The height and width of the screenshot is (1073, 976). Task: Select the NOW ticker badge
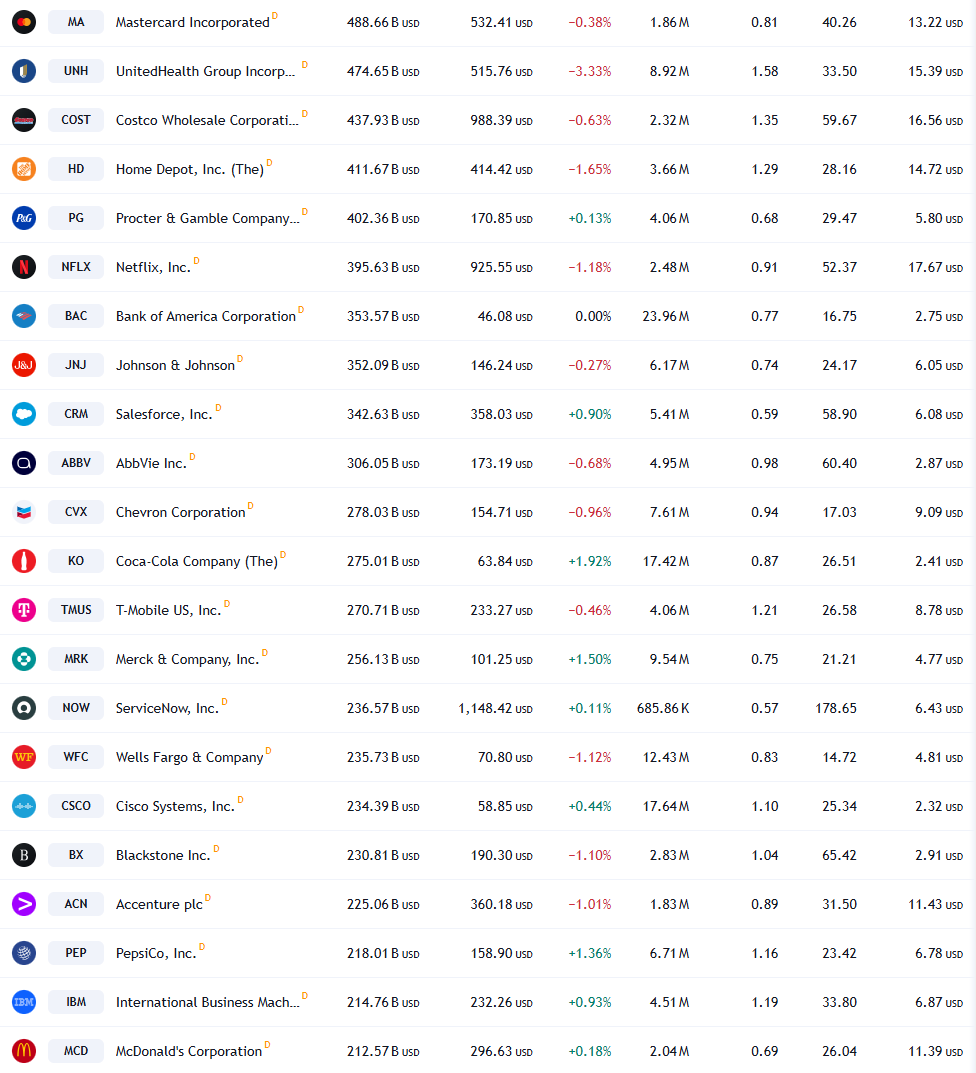point(76,708)
